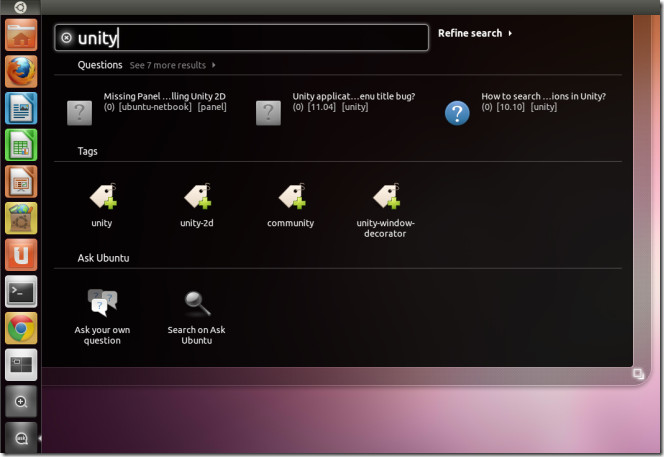Click the Ask Ubuntu section header
This screenshot has width=664, height=457.
pyautogui.click(x=103, y=258)
